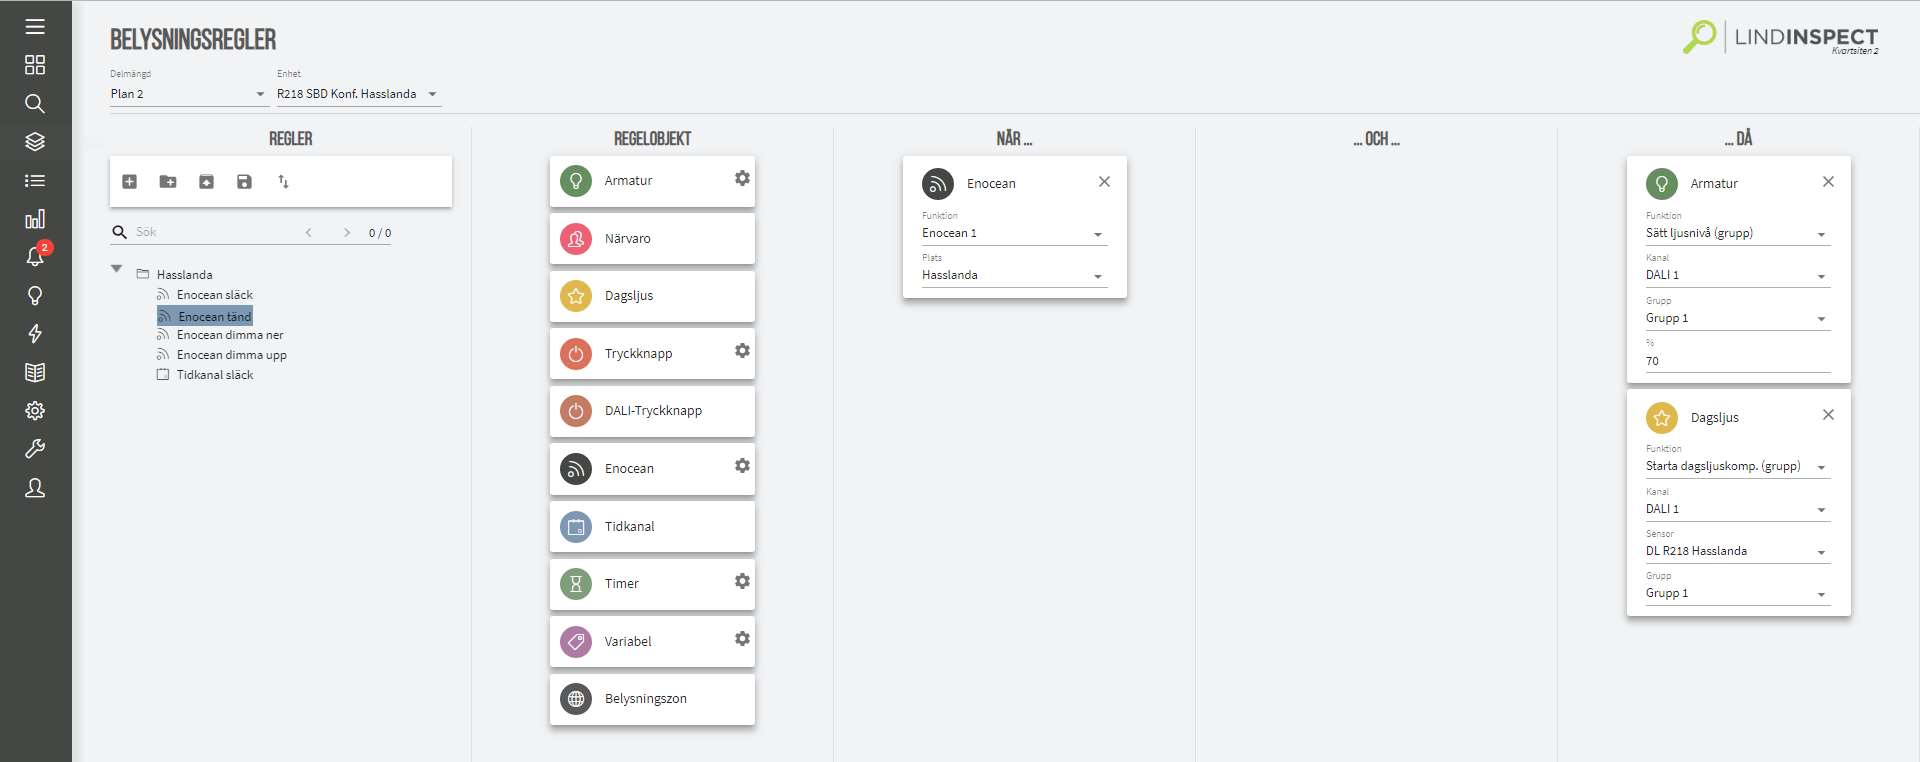The height and width of the screenshot is (762, 1920).
Task: Remove the Dagsljus action card
Action: 1828,415
